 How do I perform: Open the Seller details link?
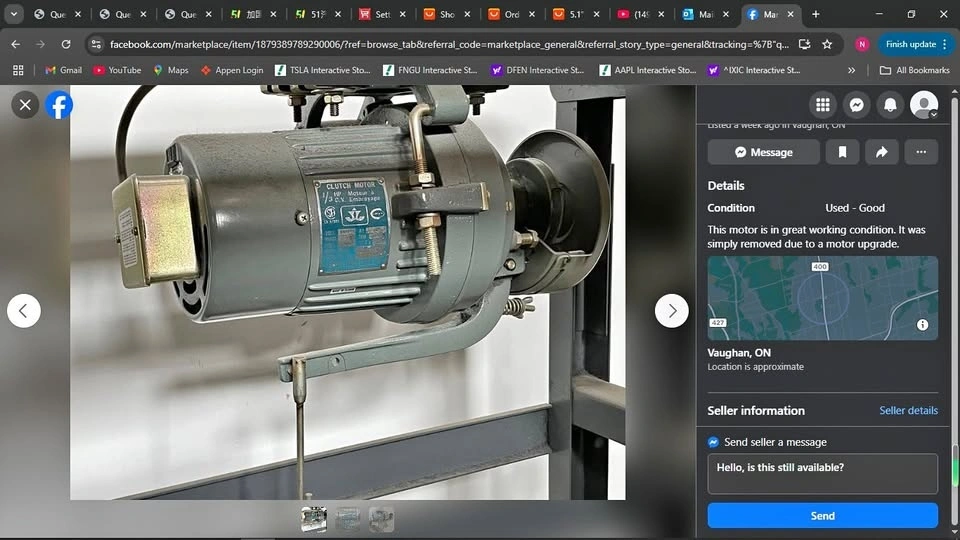[x=908, y=411]
